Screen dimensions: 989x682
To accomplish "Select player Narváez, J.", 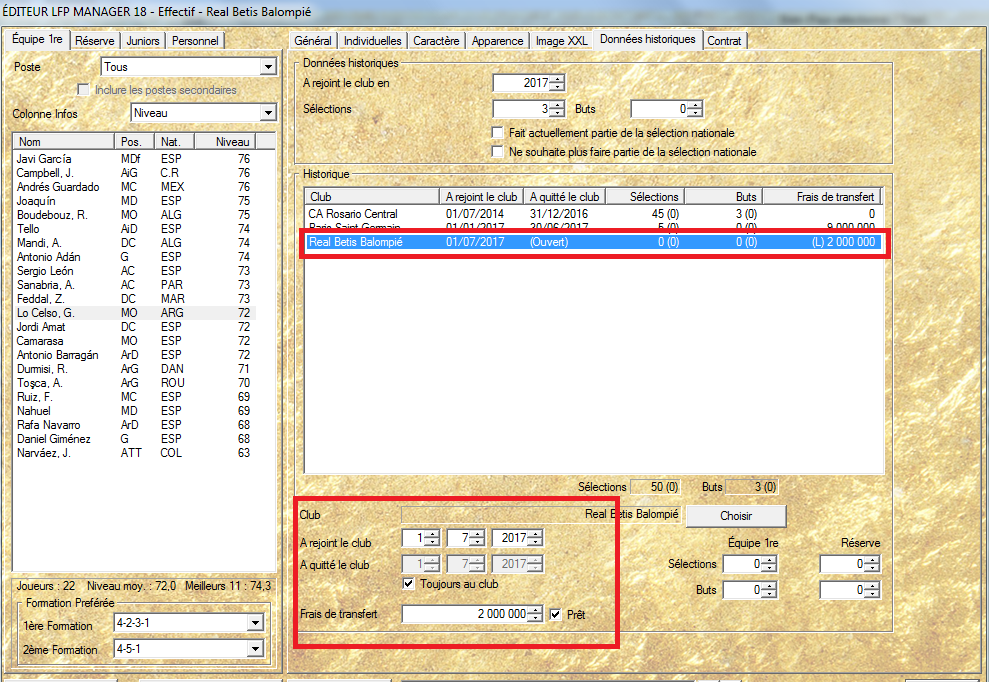I will pos(135,453).
